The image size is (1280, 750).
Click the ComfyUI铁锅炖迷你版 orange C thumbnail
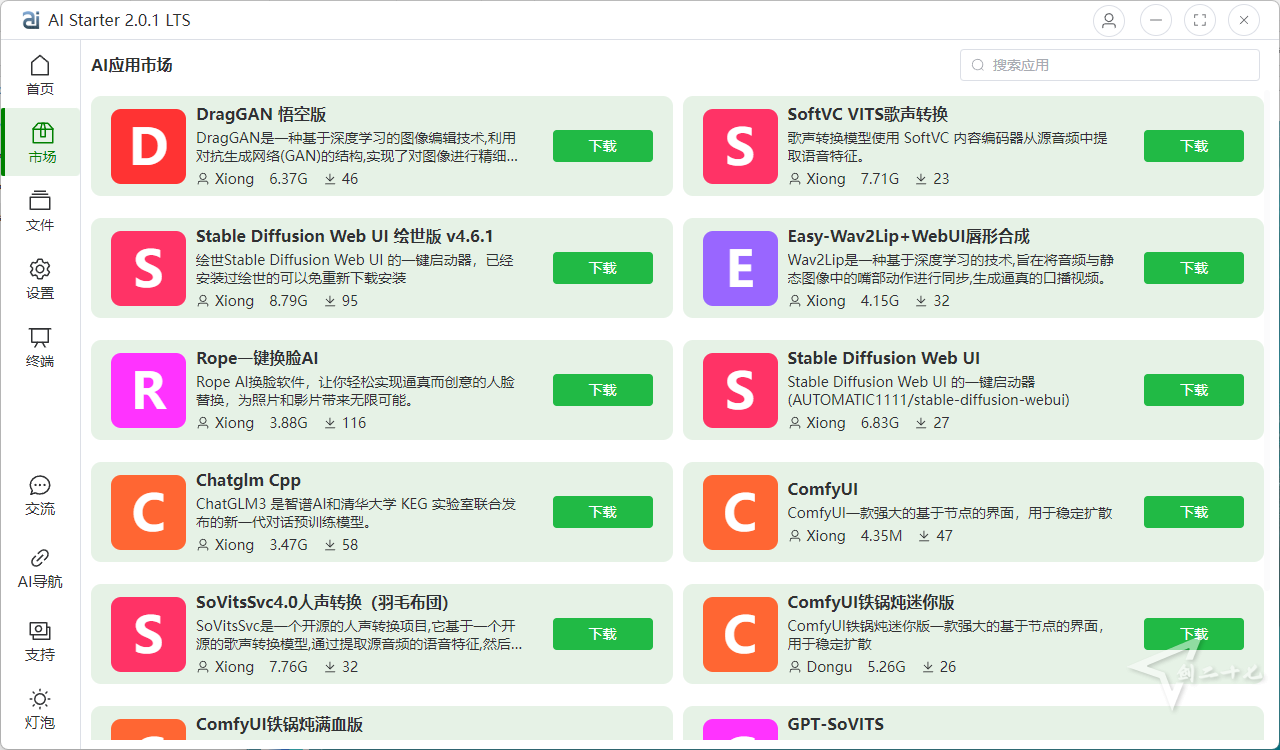739,634
